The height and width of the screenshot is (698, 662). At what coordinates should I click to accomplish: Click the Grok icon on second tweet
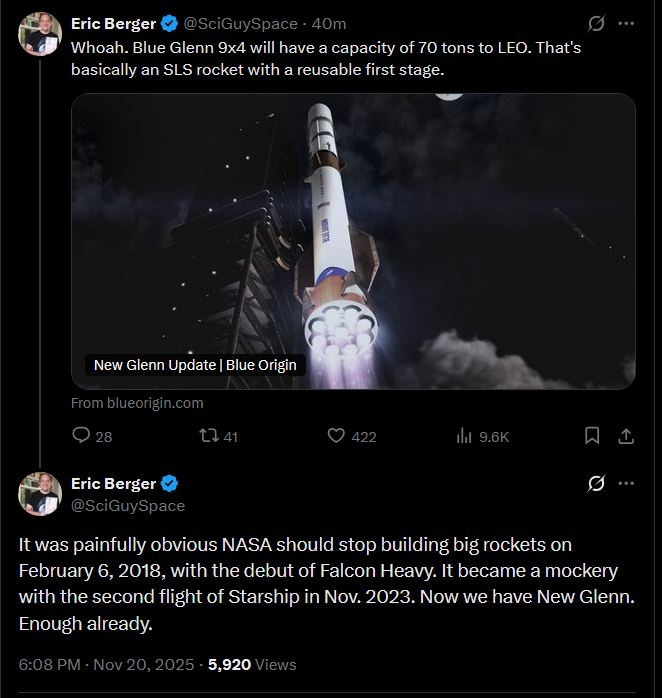[x=596, y=483]
